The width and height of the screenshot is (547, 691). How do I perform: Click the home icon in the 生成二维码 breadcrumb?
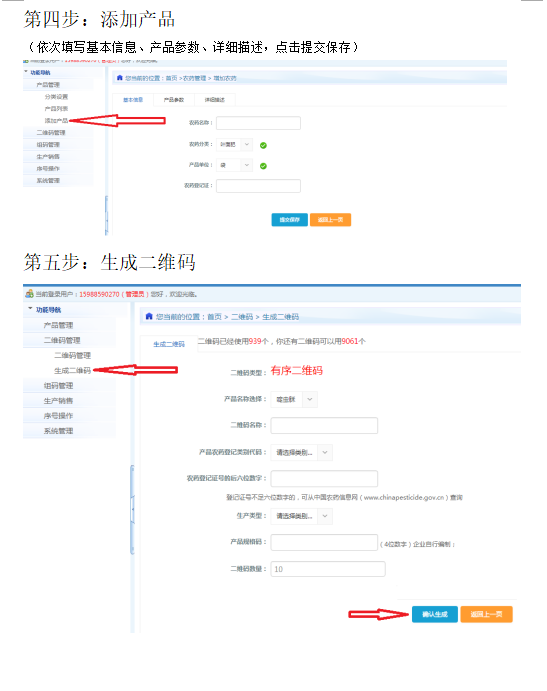click(x=149, y=316)
